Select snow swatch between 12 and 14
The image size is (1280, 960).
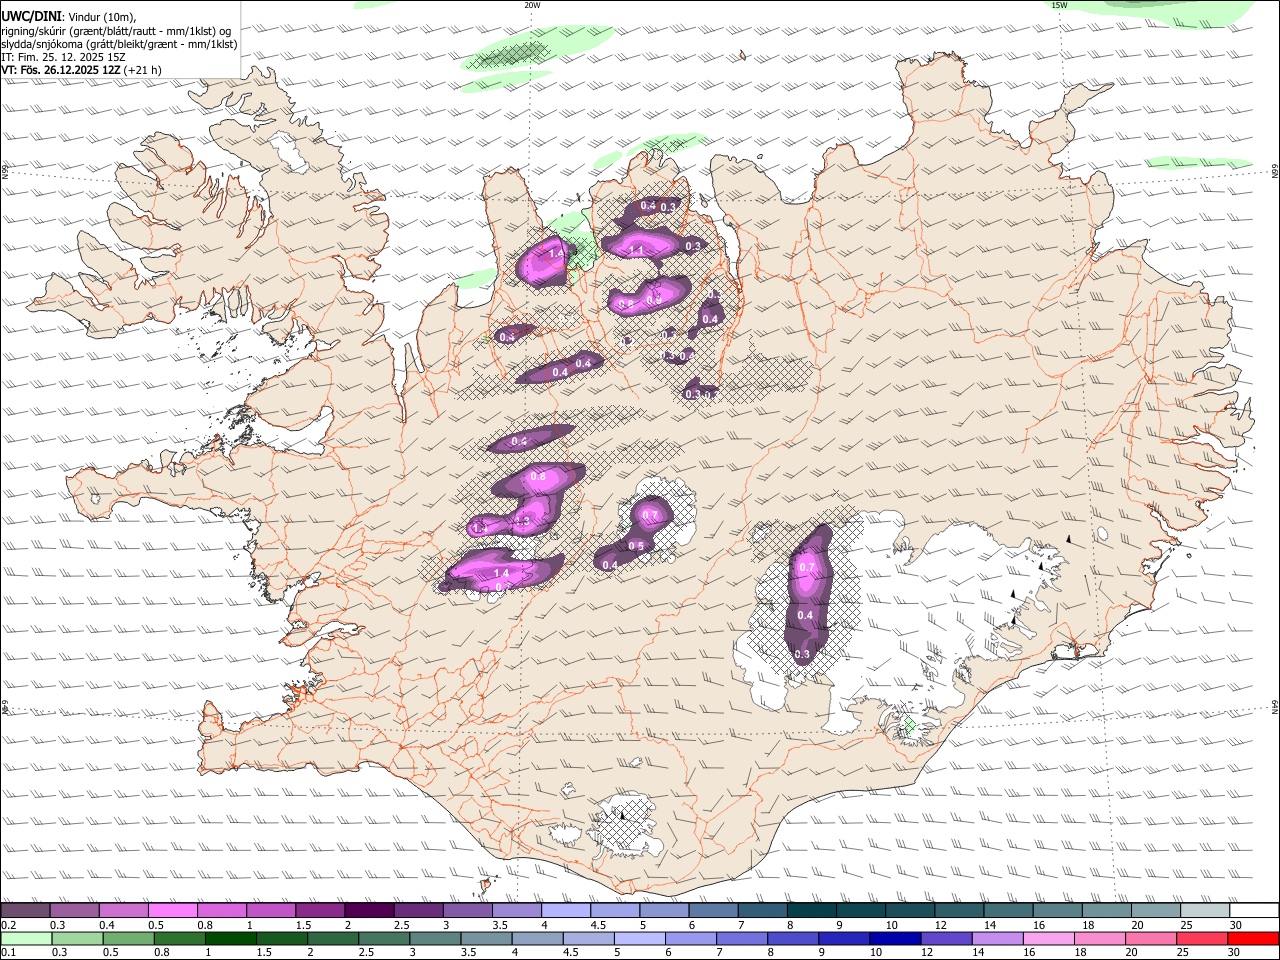click(x=957, y=911)
